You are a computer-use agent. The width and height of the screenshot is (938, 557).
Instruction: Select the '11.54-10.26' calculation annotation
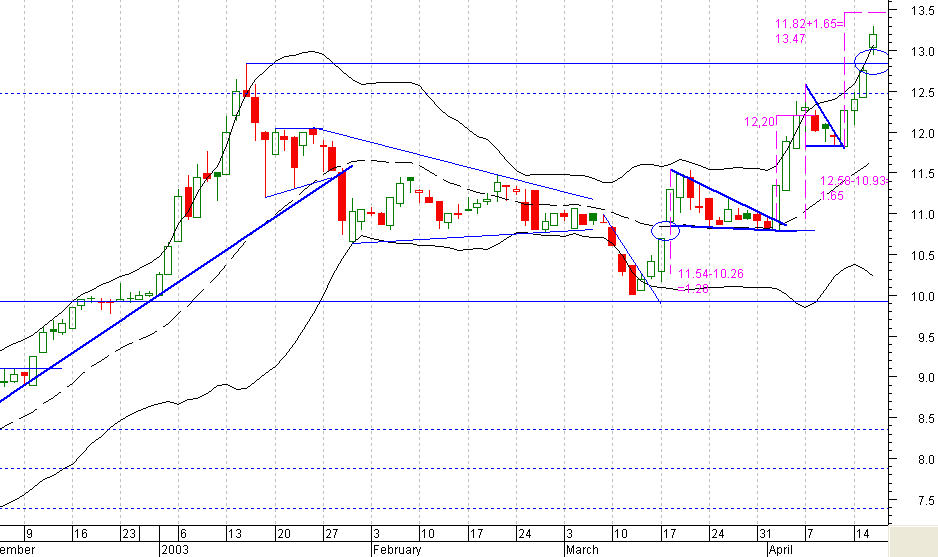pyautogui.click(x=711, y=274)
